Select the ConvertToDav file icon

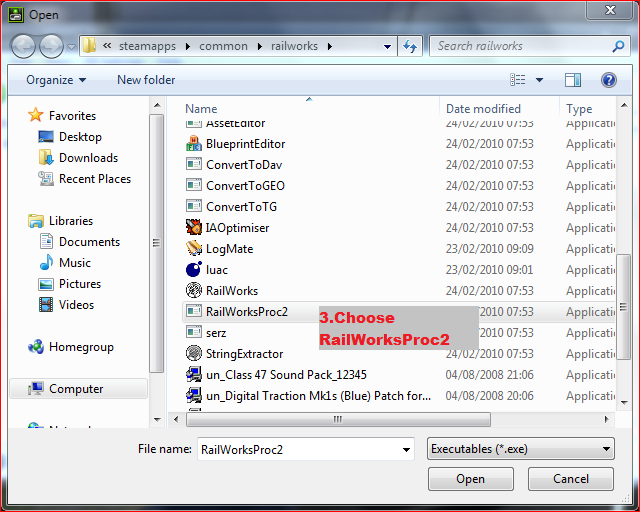pyautogui.click(x=194, y=165)
